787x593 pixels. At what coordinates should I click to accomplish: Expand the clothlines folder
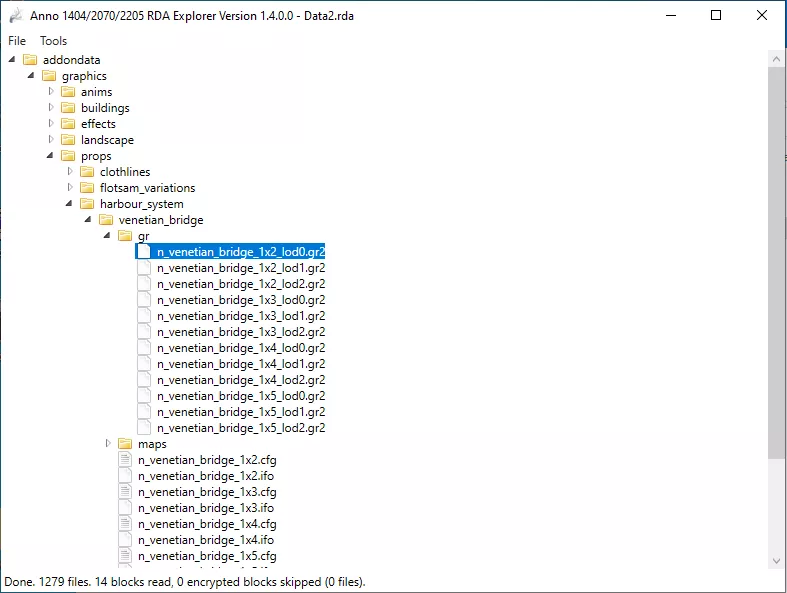[70, 172]
